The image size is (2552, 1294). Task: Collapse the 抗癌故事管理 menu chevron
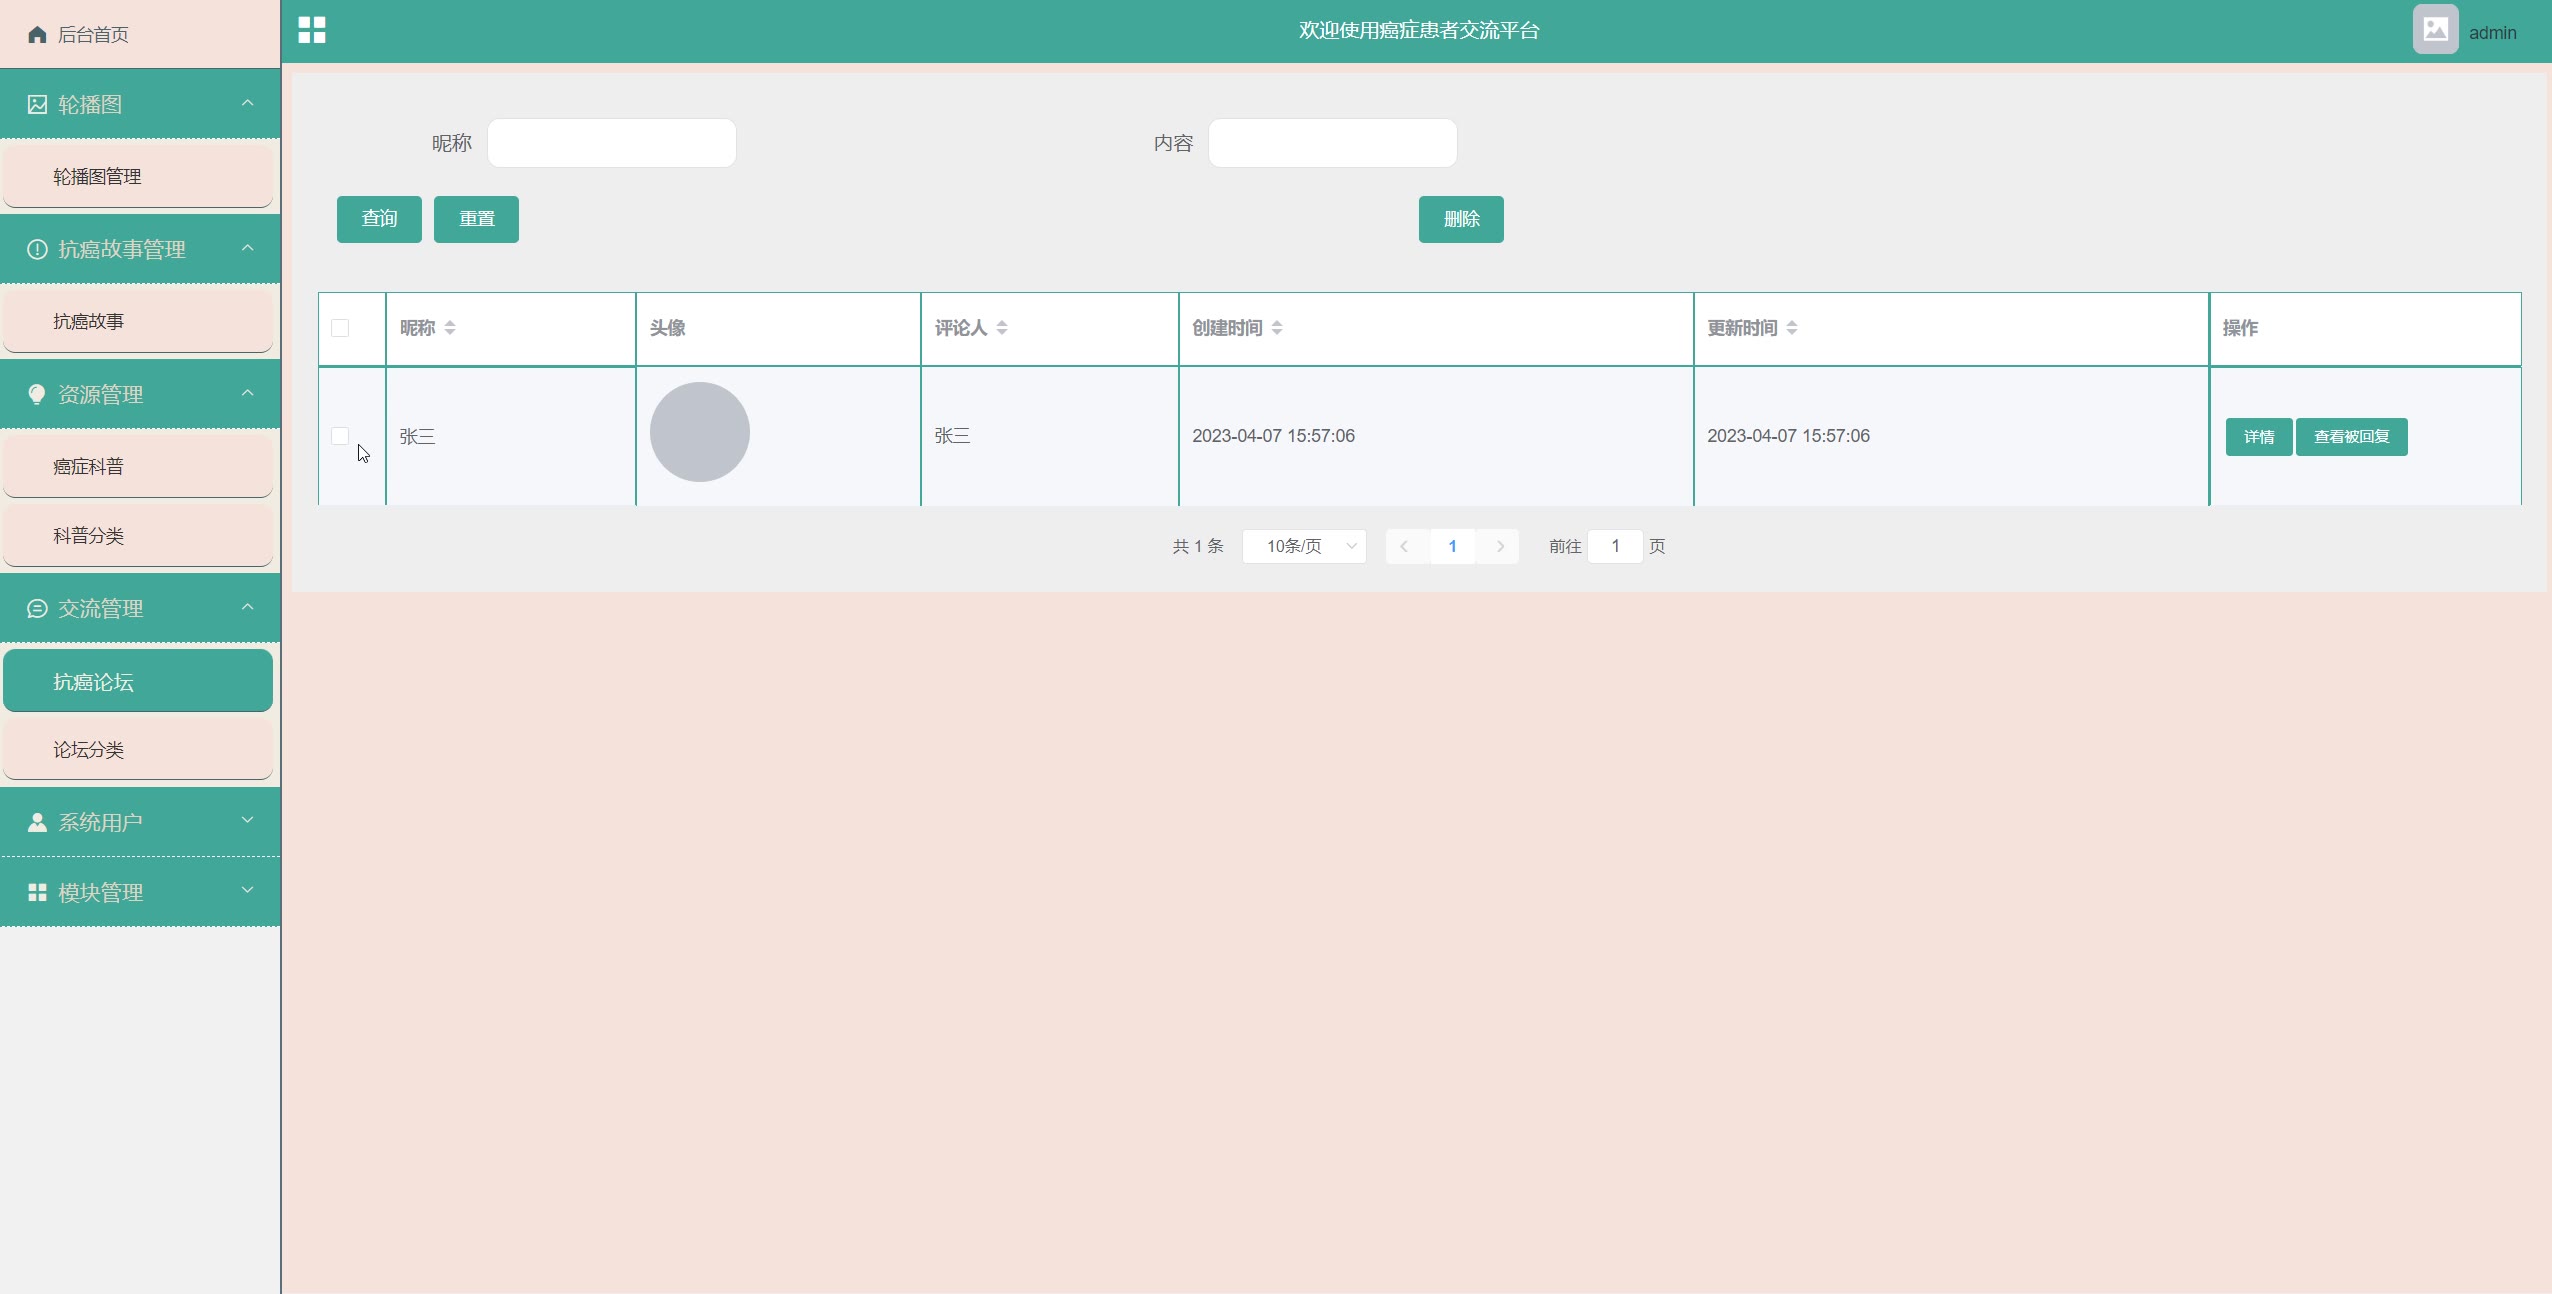[x=248, y=248]
